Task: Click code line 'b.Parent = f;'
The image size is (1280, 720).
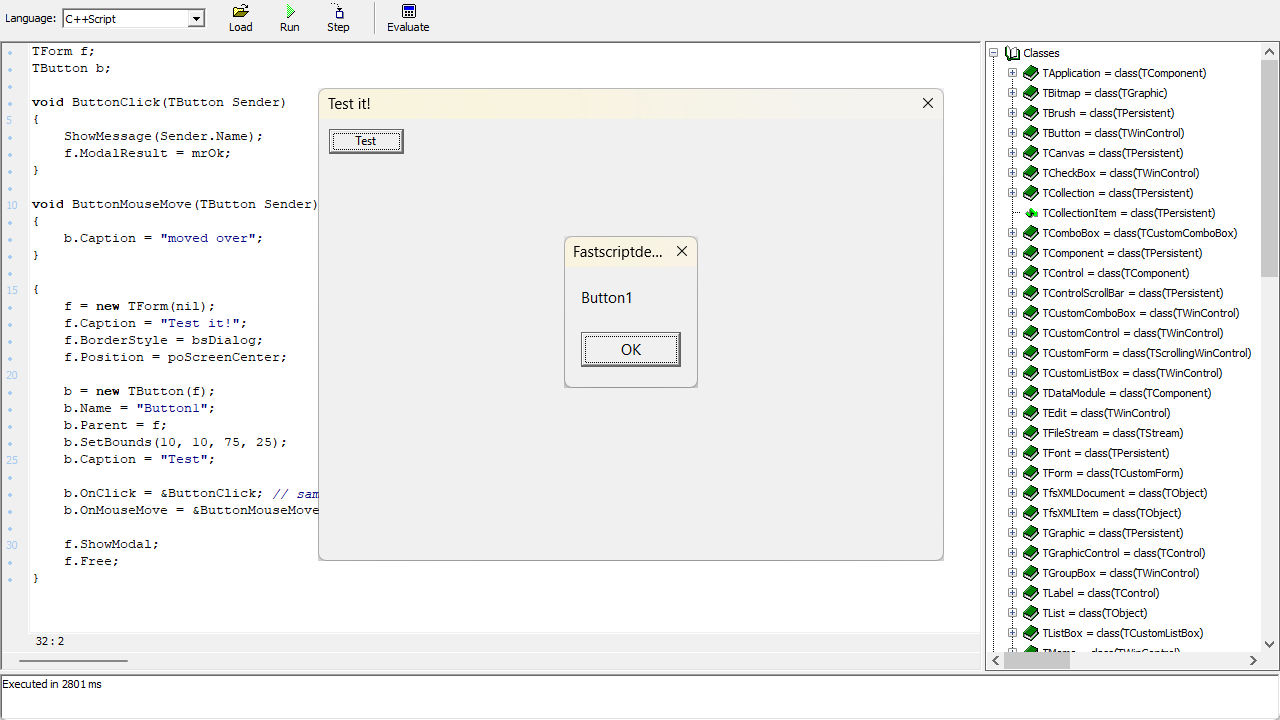Action: click(116, 425)
